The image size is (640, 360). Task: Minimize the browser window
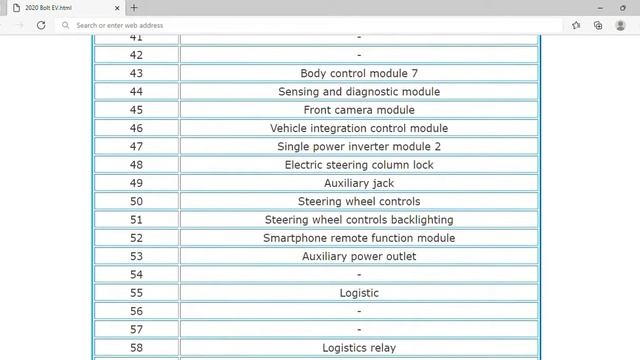(600, 8)
